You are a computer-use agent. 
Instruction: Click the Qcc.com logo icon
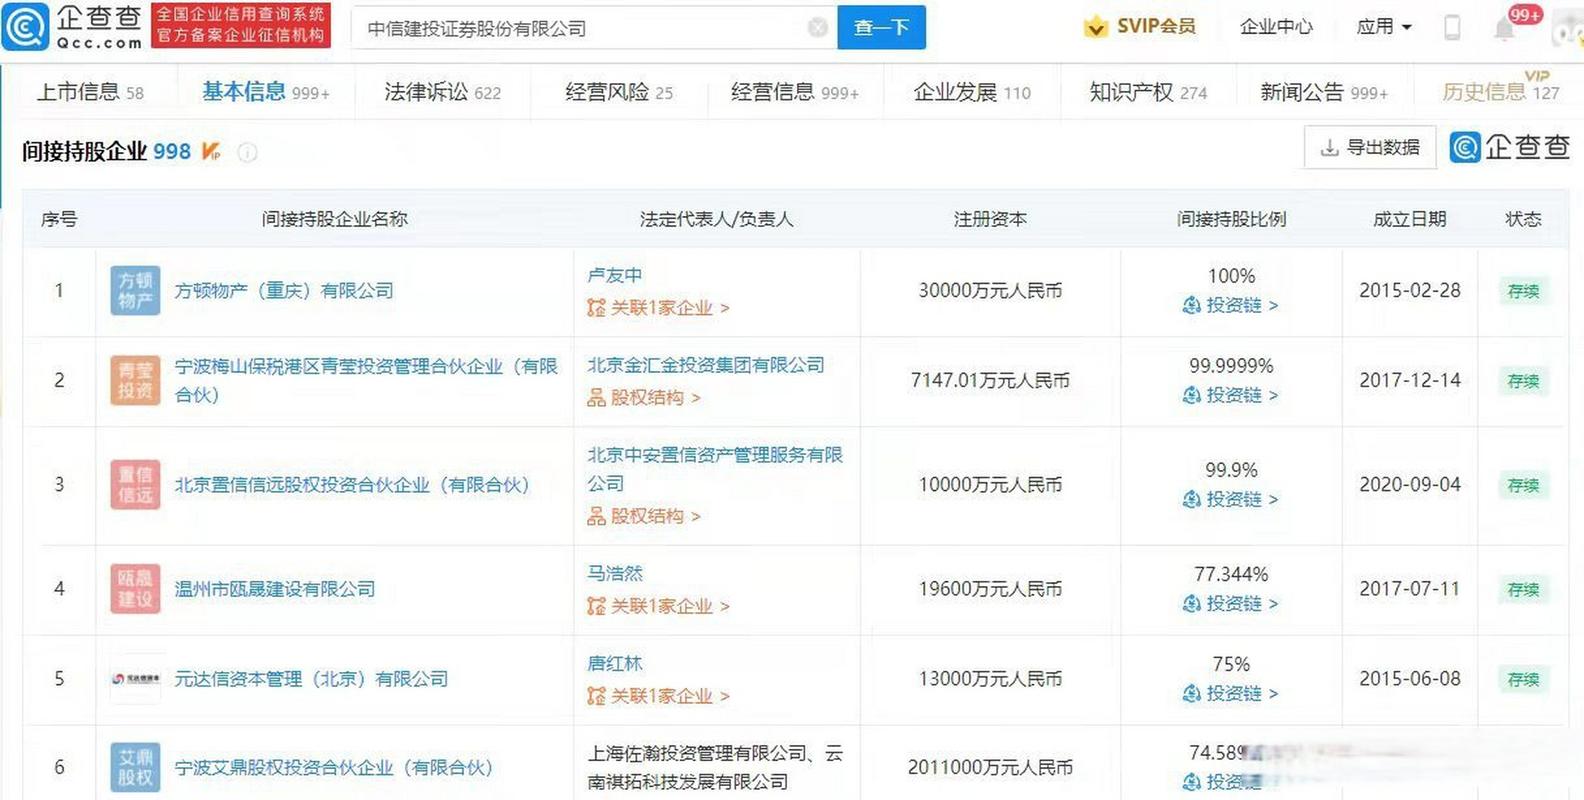pyautogui.click(x=25, y=27)
